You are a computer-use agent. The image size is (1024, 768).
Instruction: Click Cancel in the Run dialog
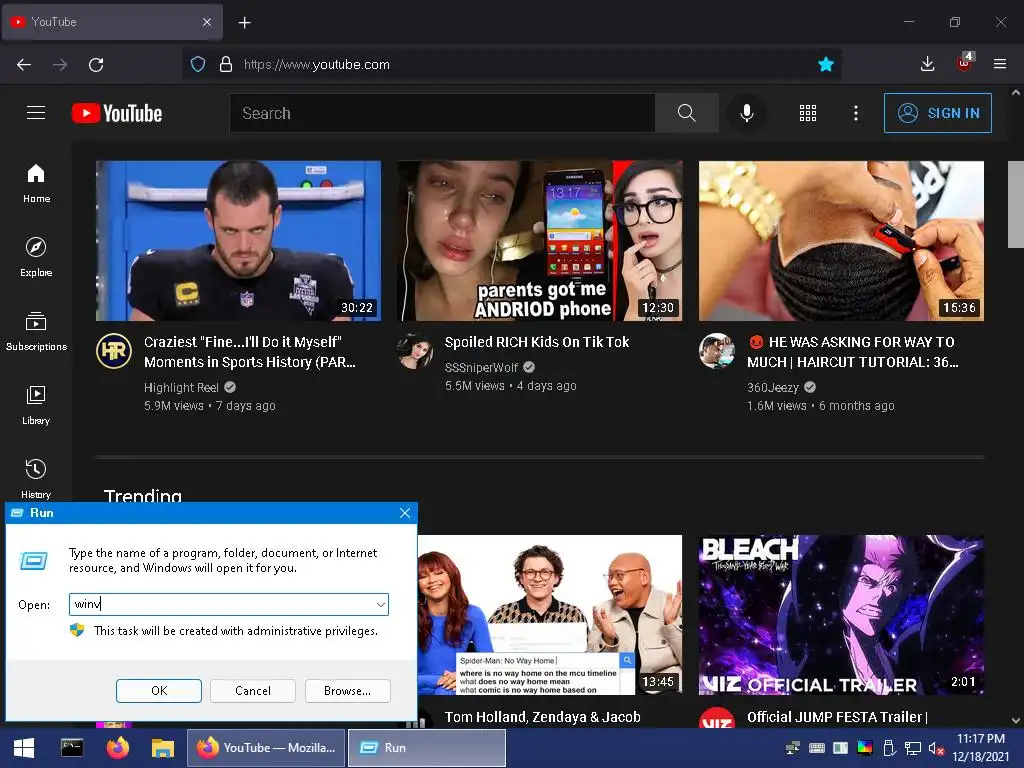[x=253, y=691]
